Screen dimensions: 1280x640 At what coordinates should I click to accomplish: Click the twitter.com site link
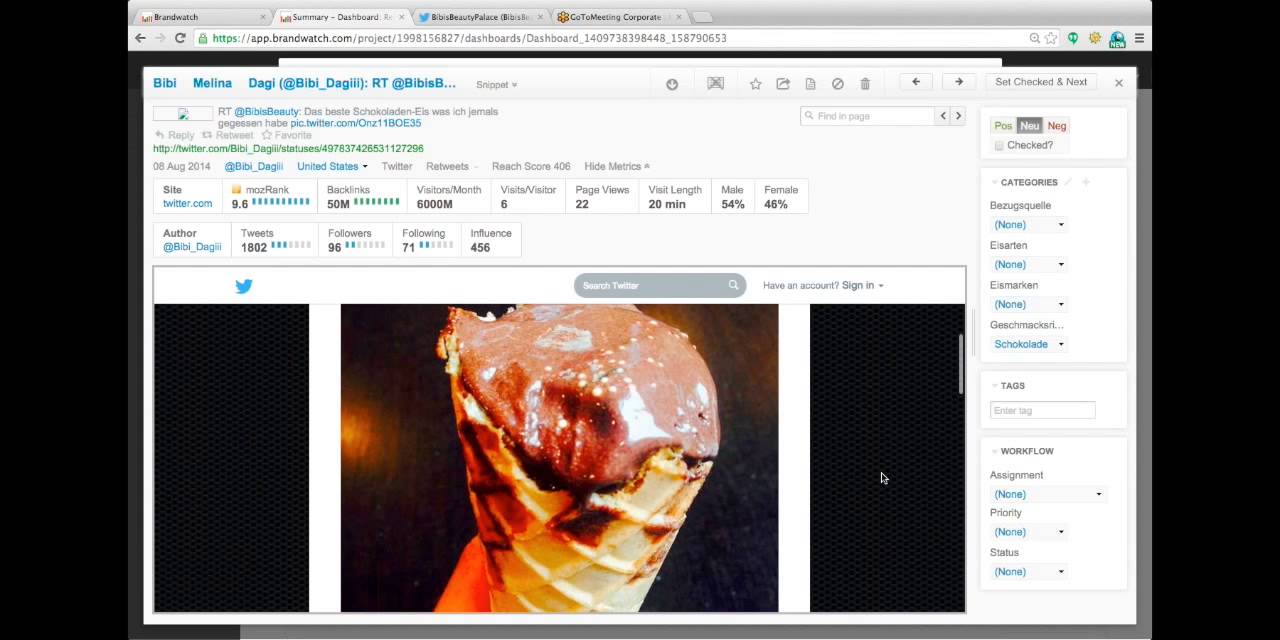coord(188,203)
